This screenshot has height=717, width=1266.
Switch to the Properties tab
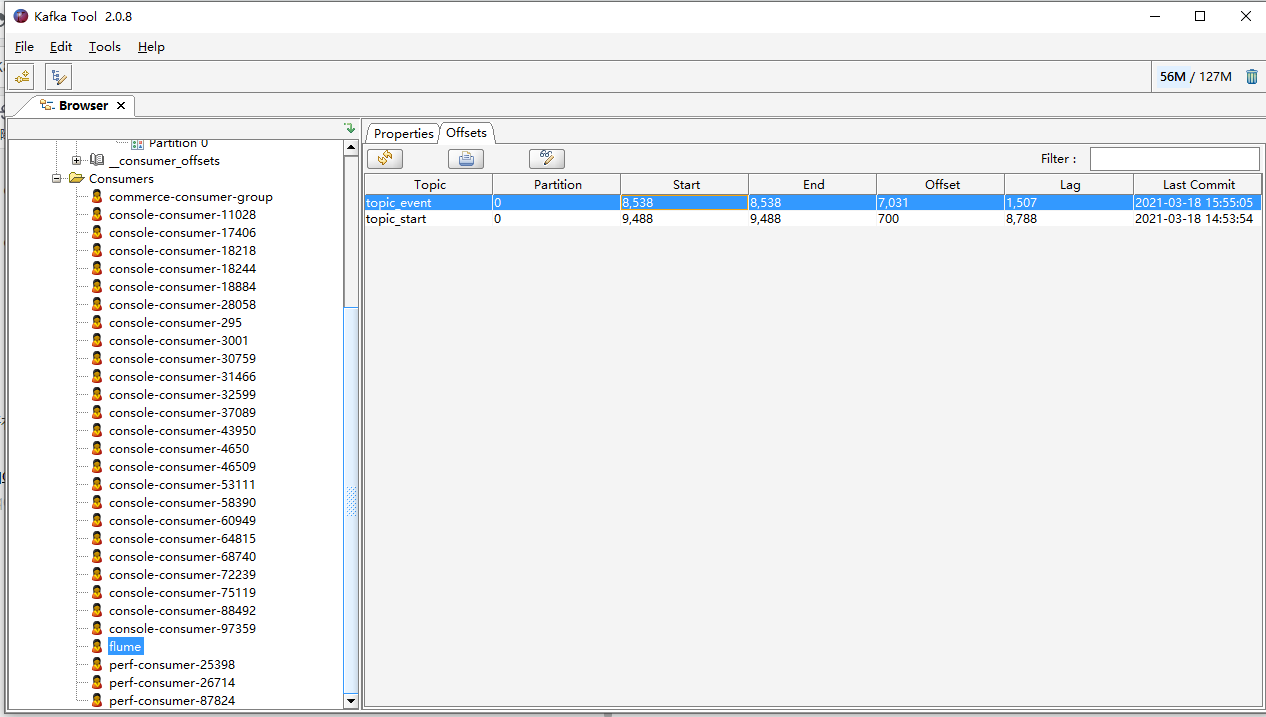(x=403, y=133)
